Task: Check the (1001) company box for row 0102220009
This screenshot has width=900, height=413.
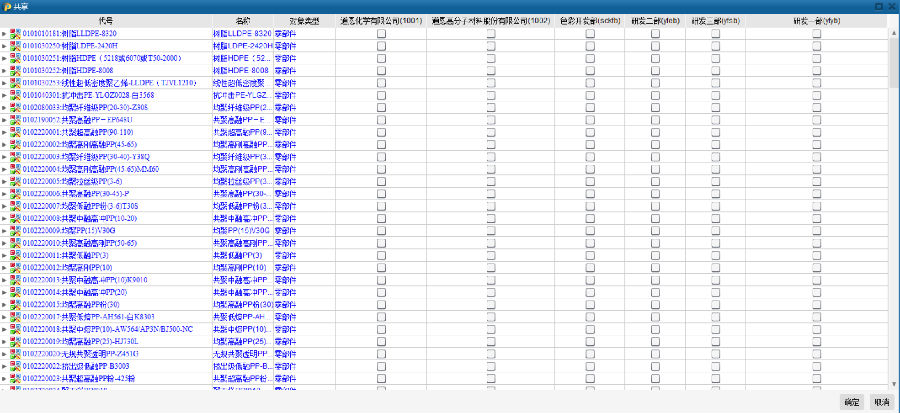Action: coord(381,231)
